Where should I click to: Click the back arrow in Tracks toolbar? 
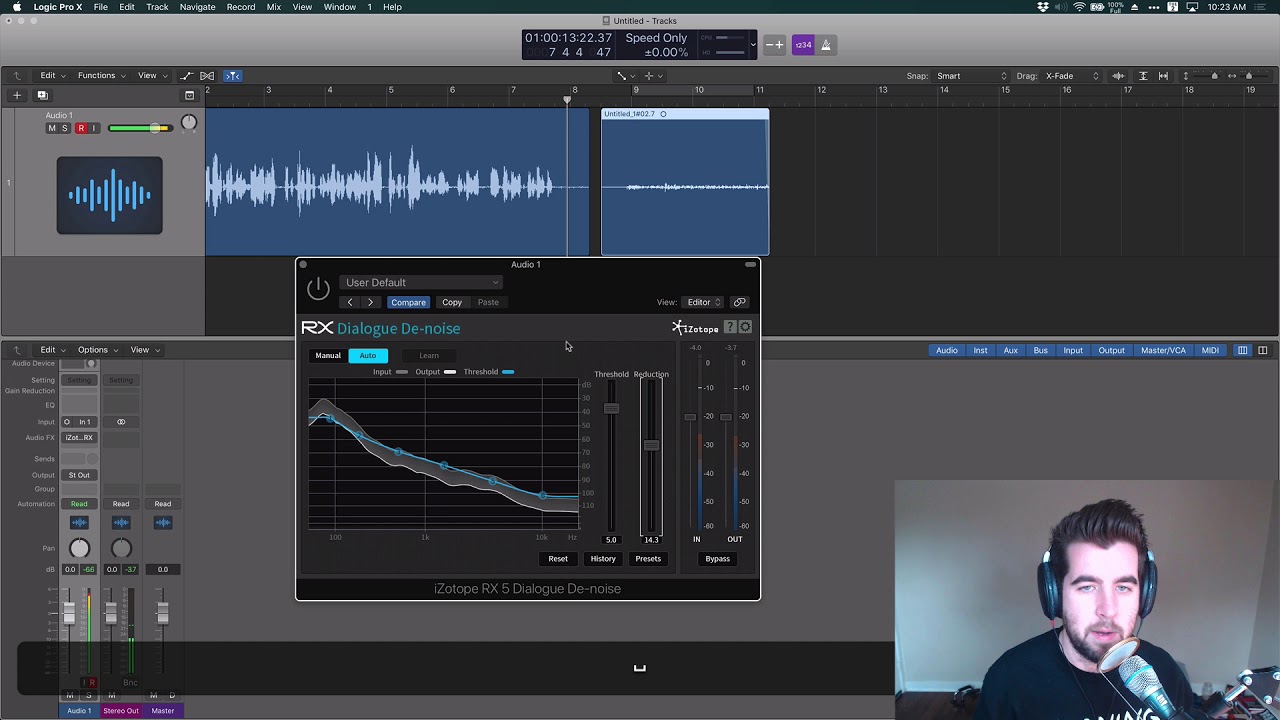[17, 76]
